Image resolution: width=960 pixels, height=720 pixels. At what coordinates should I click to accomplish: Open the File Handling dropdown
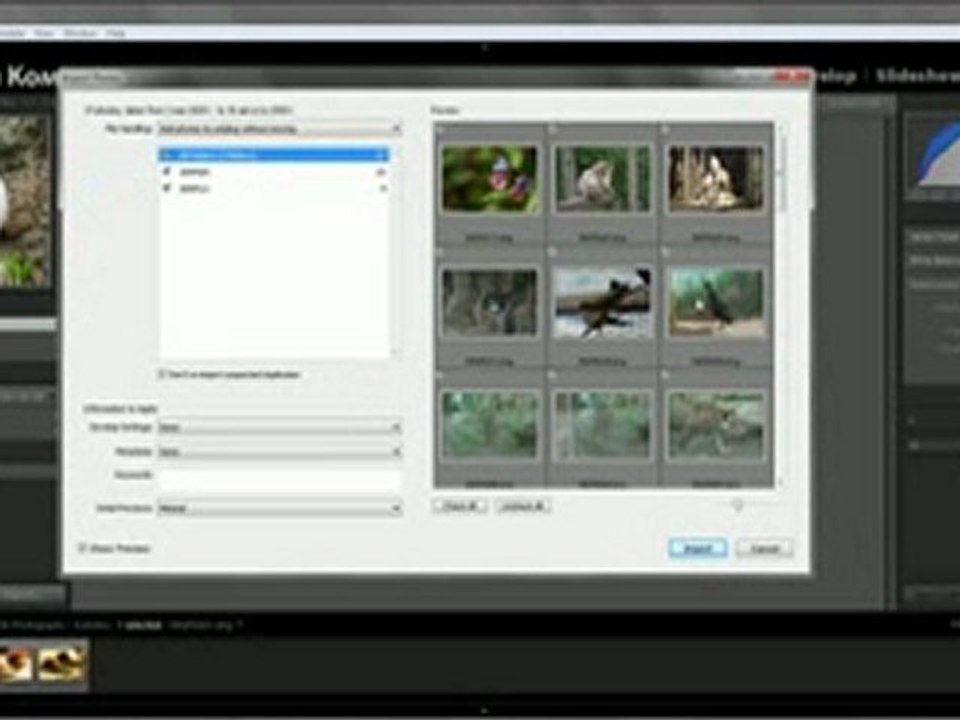[x=279, y=129]
